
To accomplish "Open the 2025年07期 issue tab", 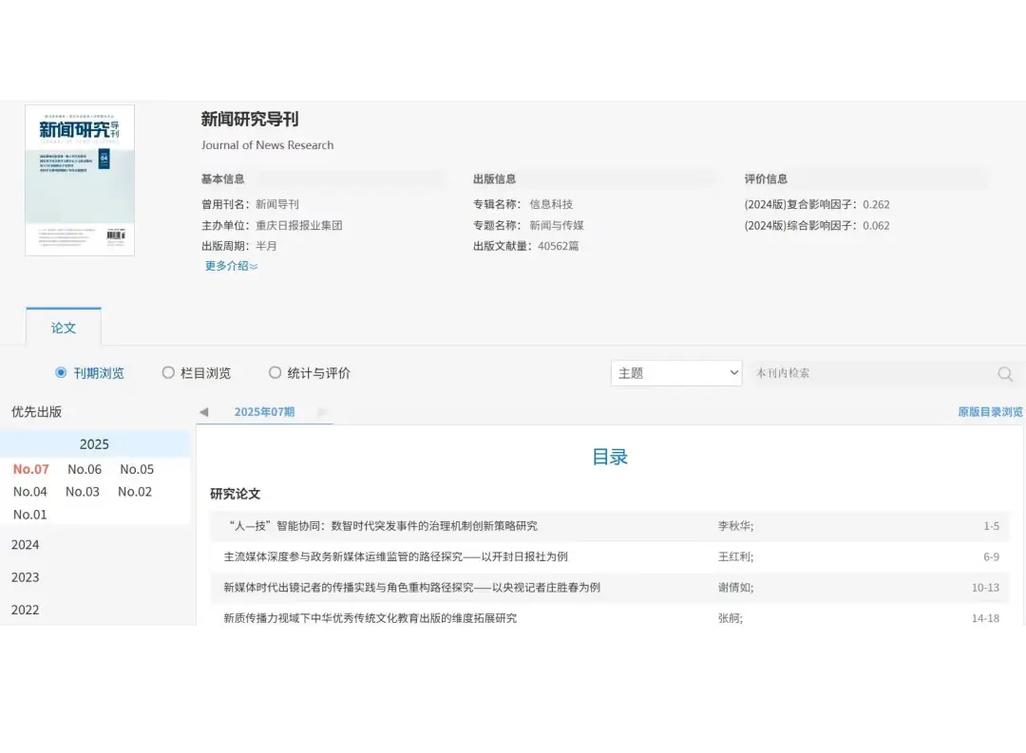I will click(x=264, y=412).
